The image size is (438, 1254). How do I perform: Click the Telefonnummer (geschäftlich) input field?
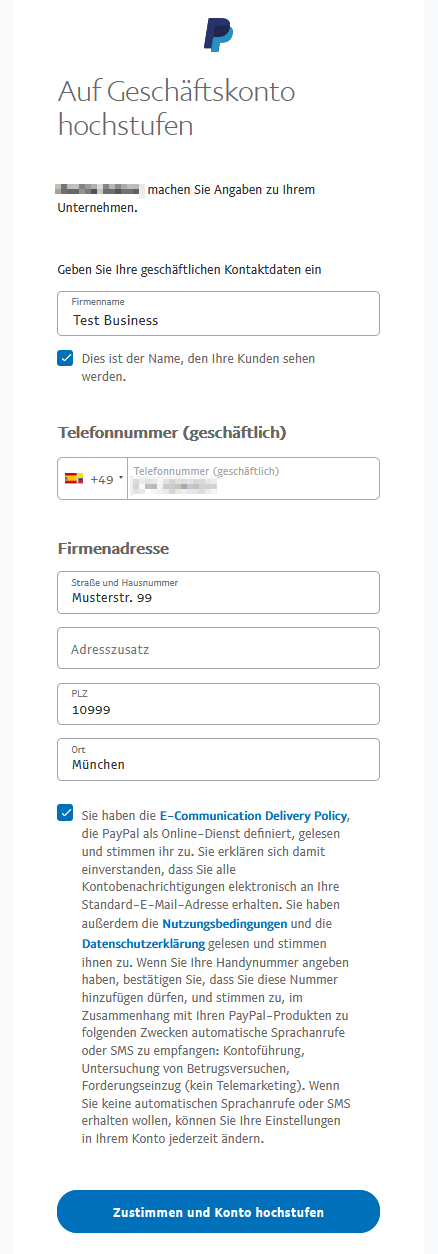coord(254,479)
